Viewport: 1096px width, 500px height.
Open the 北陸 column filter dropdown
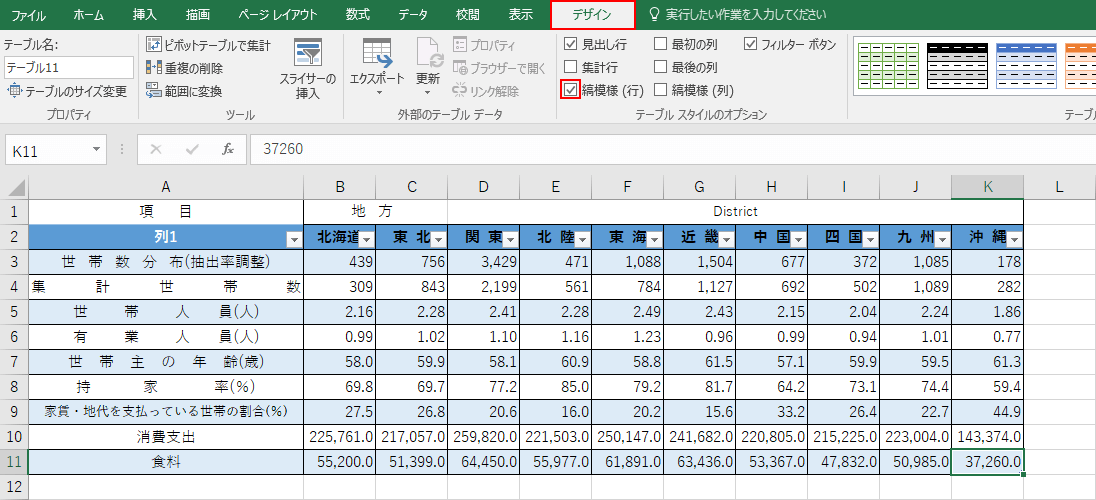(582, 240)
